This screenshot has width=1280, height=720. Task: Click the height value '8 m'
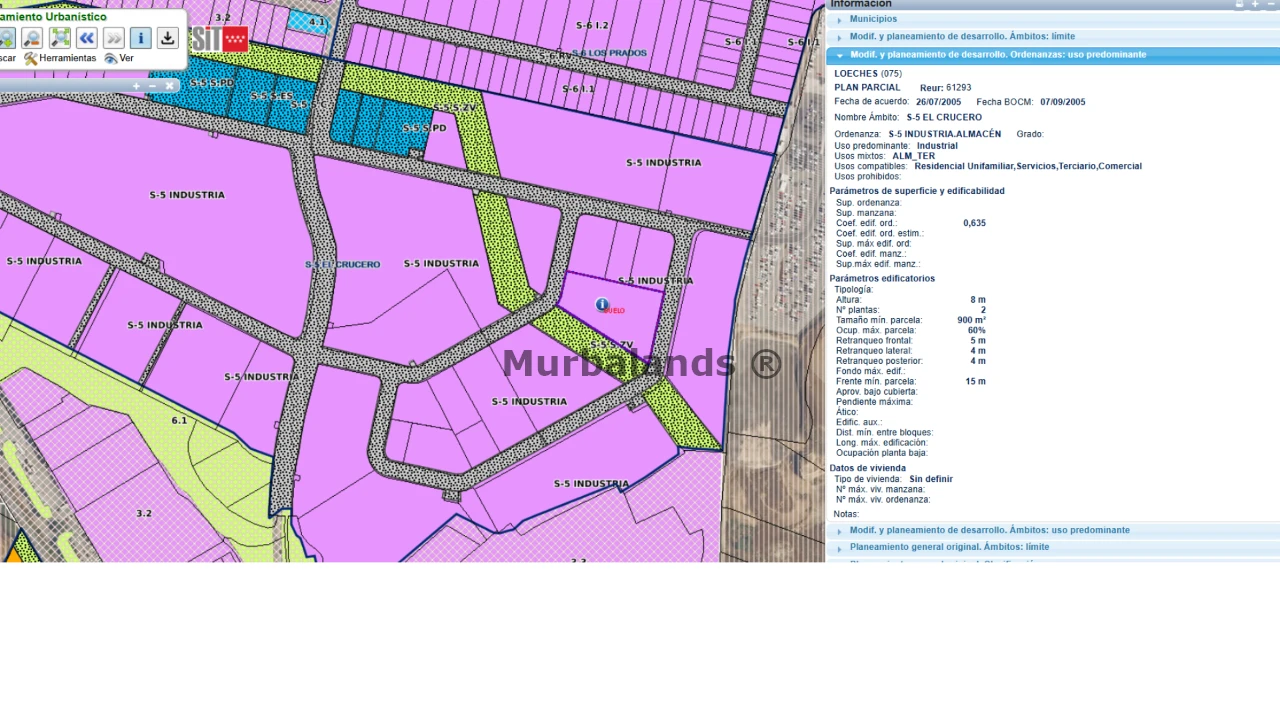[x=978, y=300]
